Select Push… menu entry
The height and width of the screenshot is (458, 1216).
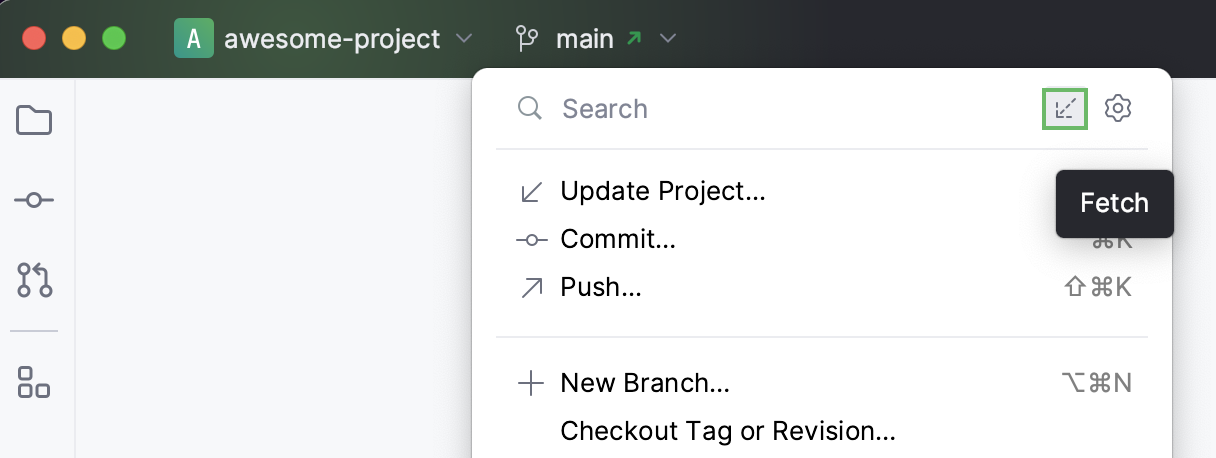click(600, 288)
